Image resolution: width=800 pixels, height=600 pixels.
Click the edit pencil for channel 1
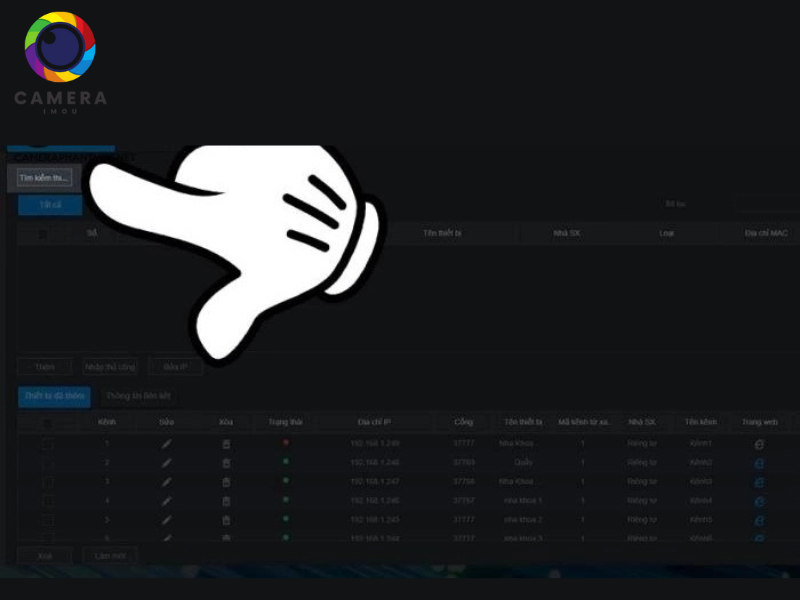pyautogui.click(x=167, y=443)
